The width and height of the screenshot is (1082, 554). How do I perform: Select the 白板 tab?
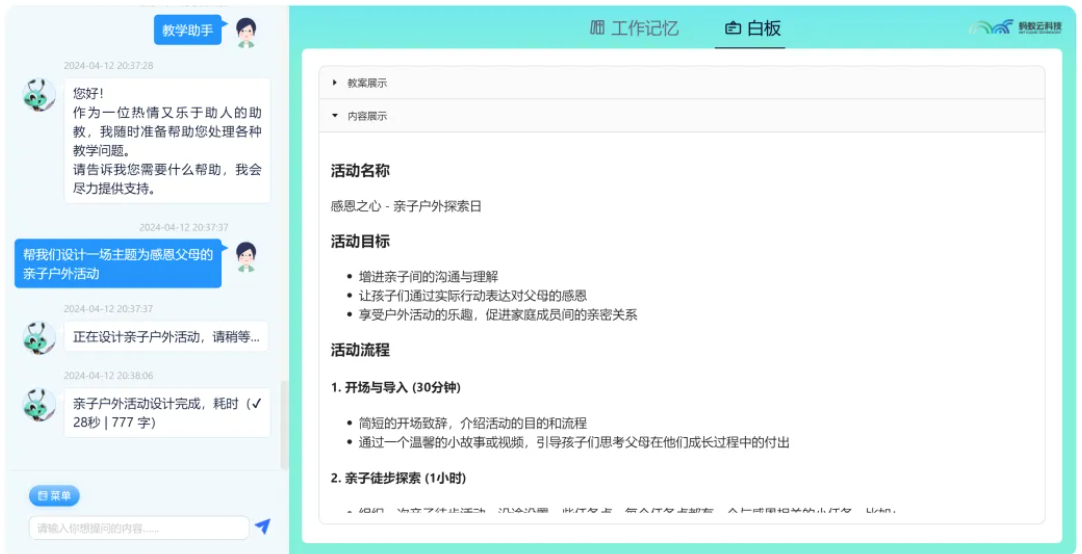(x=753, y=28)
